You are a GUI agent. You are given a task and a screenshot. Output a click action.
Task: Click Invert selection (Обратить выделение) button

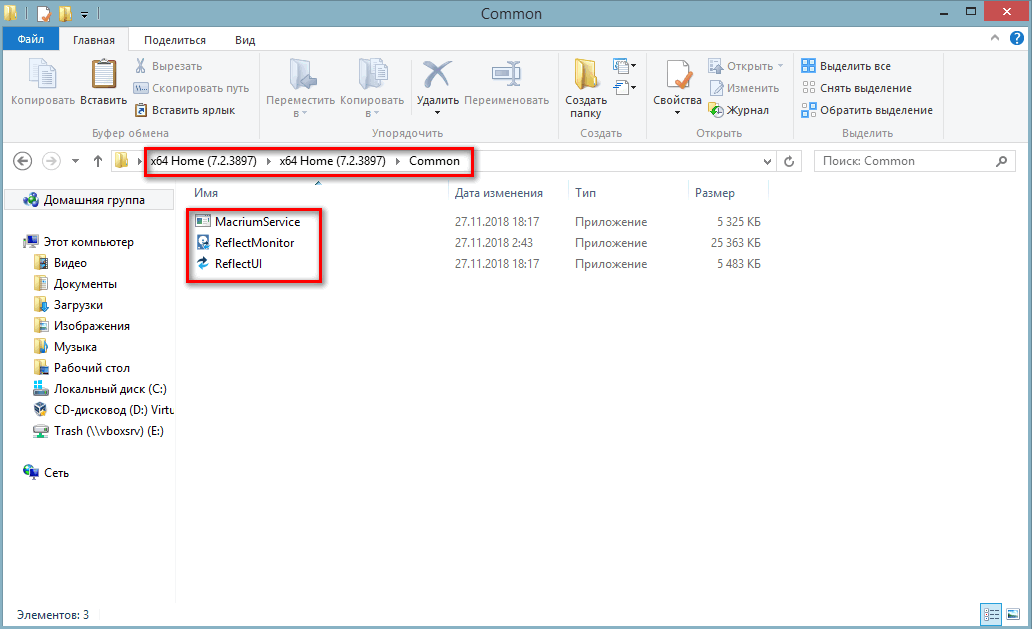click(866, 110)
